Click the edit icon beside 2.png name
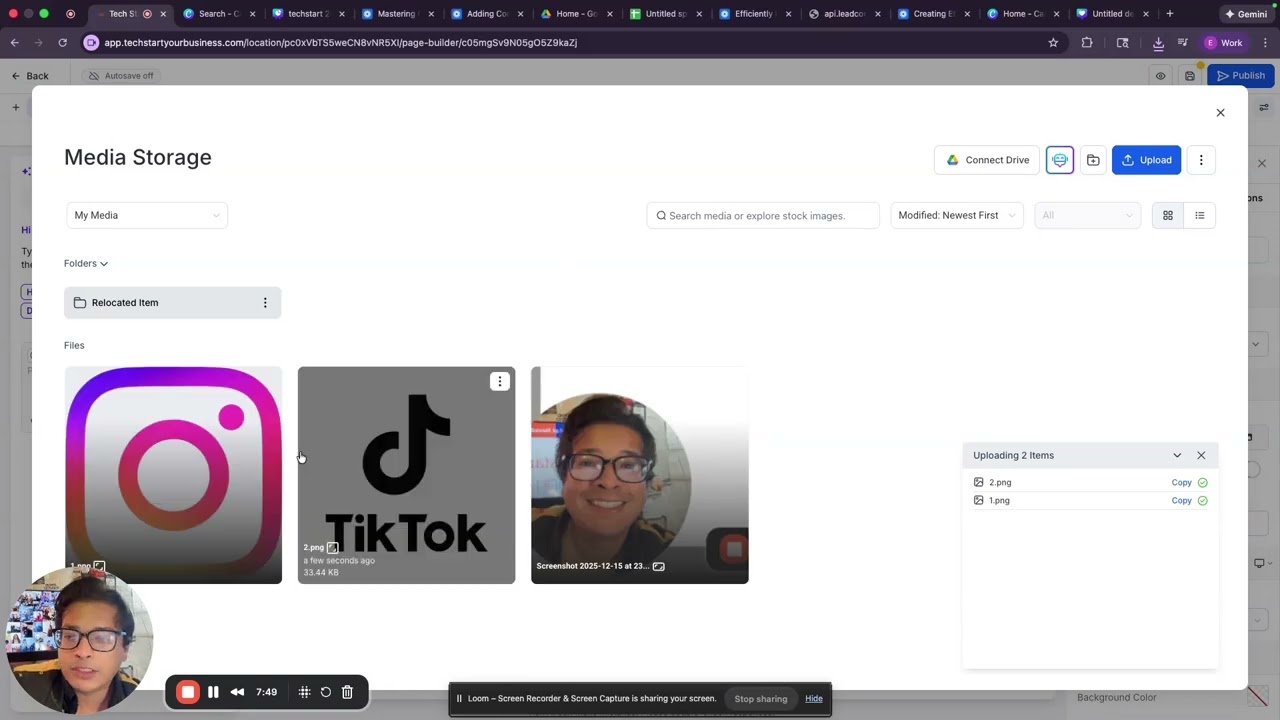This screenshot has height=720, width=1280. pos(332,548)
